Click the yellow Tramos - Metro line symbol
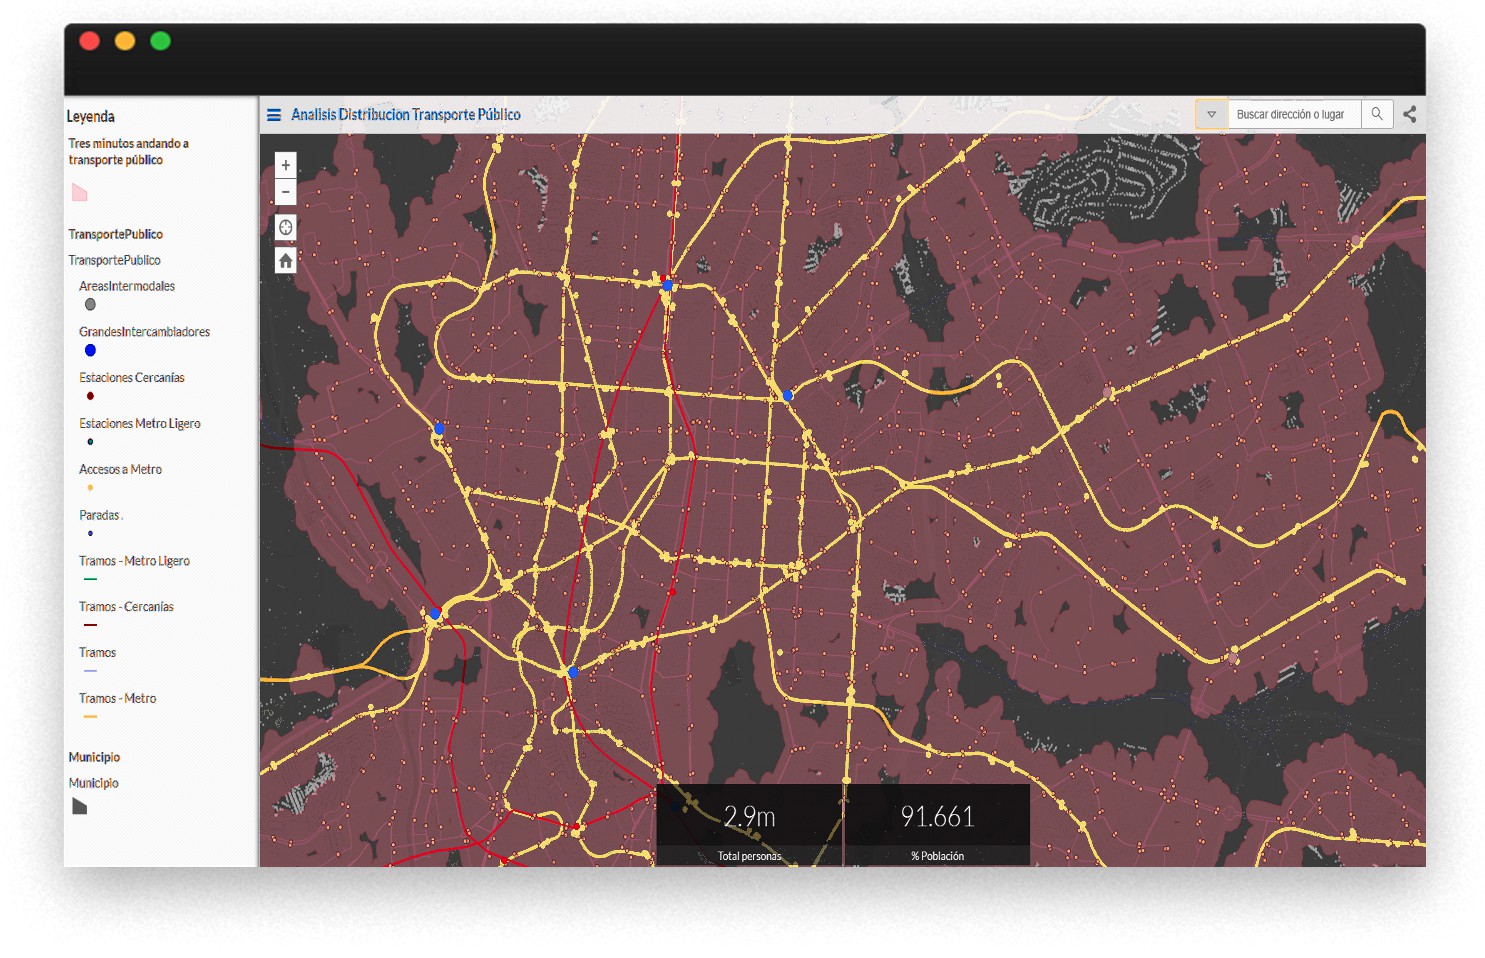1485x958 pixels. tap(90, 717)
